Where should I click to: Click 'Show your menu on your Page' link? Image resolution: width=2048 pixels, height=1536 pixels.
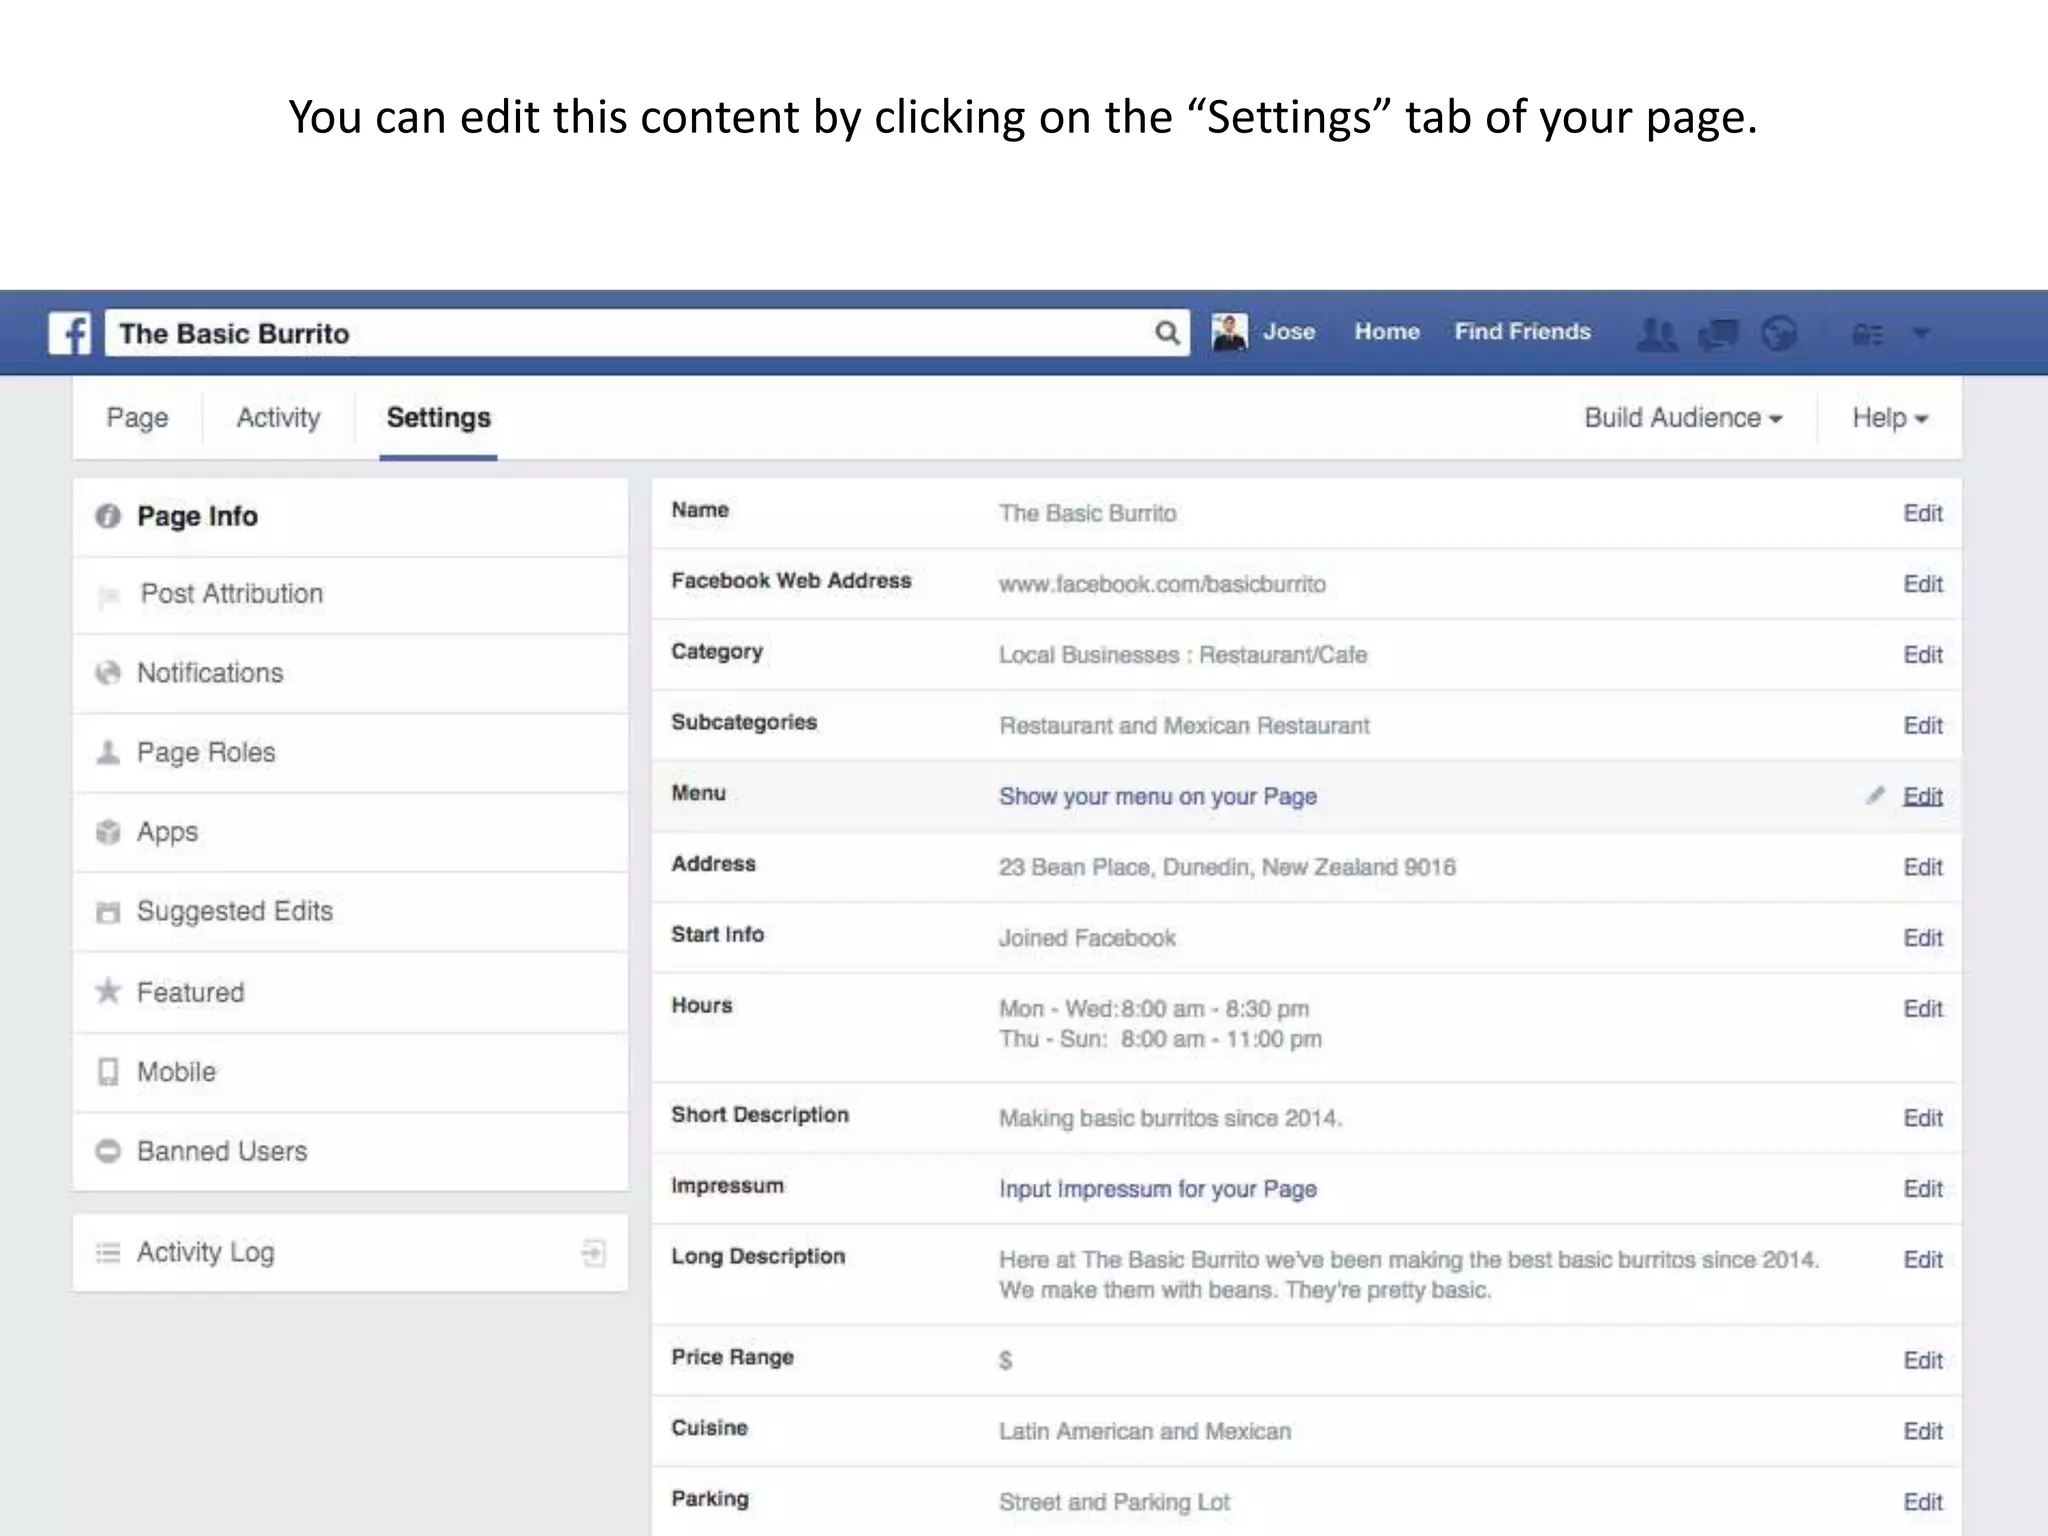(1158, 797)
